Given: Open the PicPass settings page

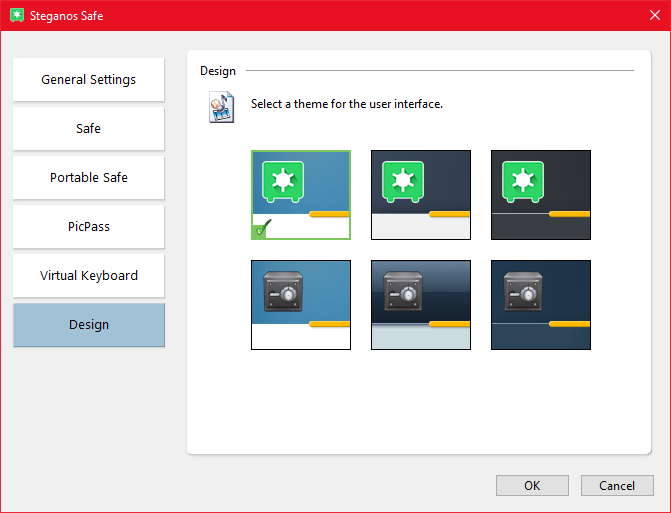Looking at the screenshot, I should coord(89,227).
